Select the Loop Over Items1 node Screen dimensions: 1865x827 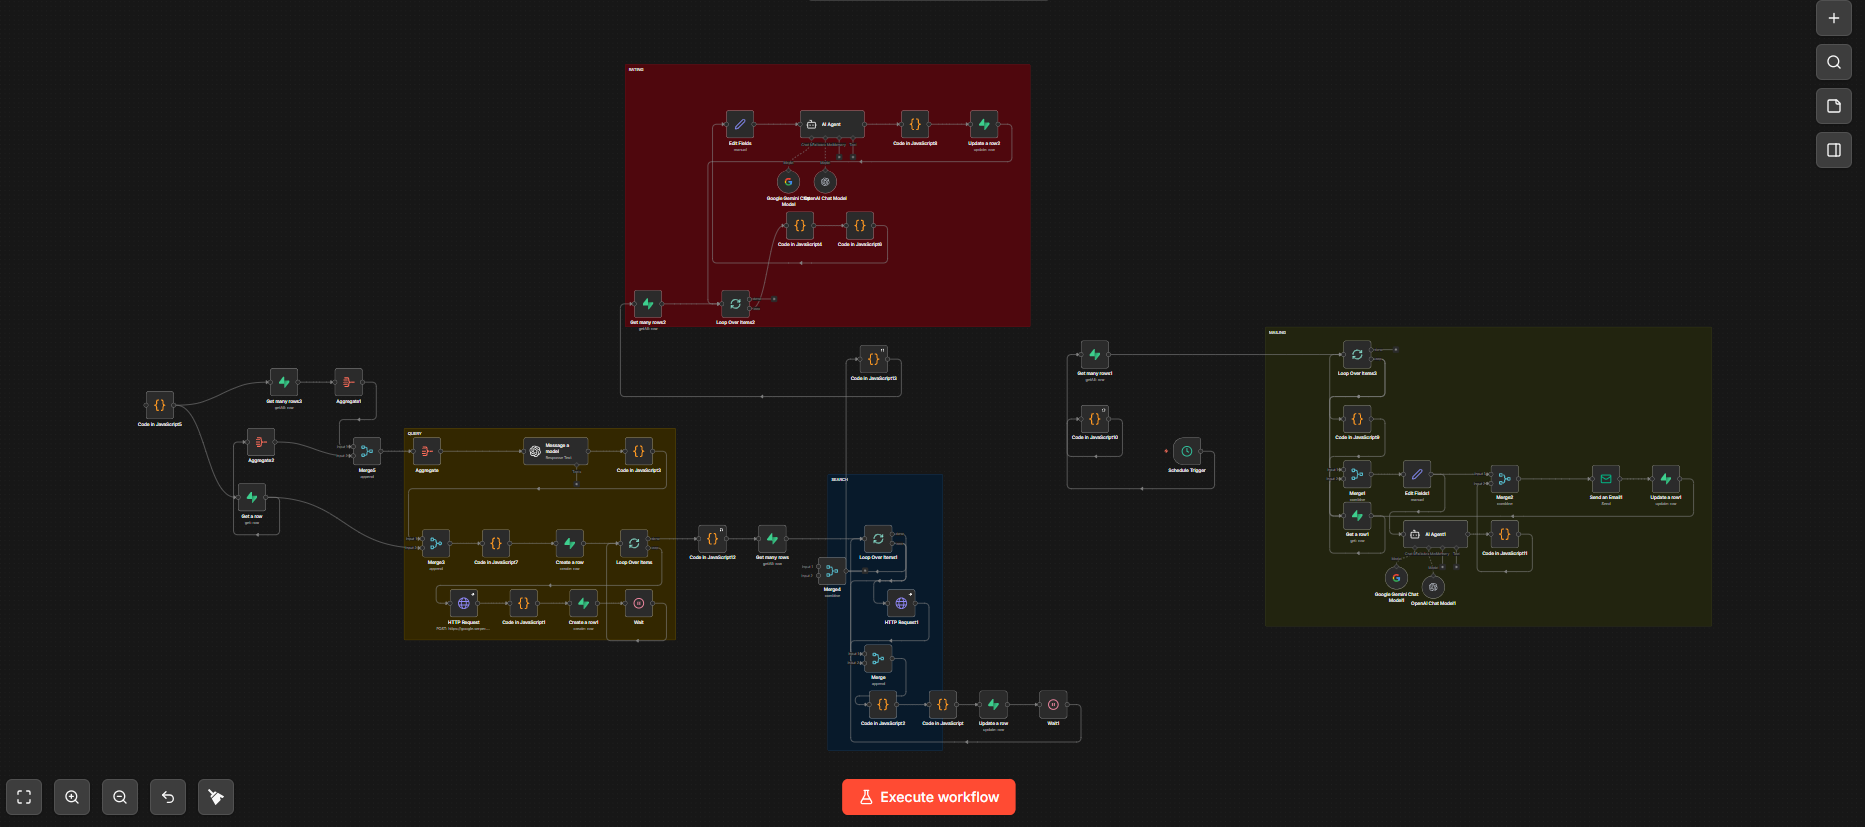point(878,538)
